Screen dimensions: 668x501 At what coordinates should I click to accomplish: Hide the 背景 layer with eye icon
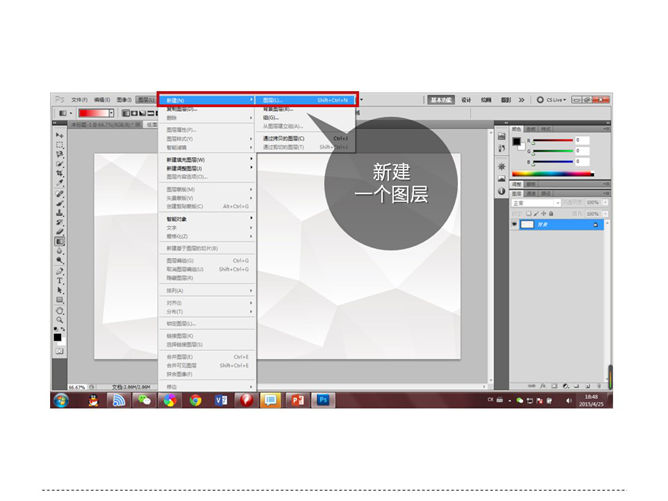click(x=516, y=225)
